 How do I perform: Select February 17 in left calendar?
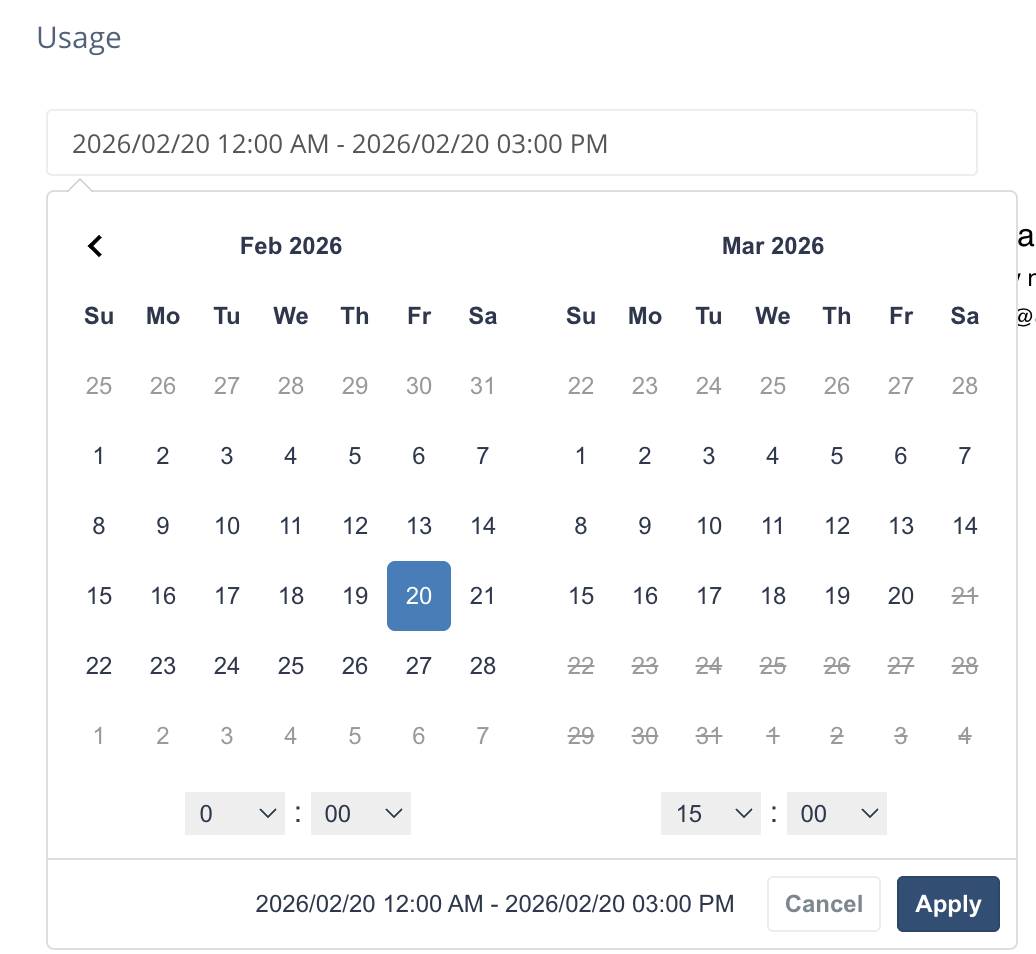(x=227, y=596)
